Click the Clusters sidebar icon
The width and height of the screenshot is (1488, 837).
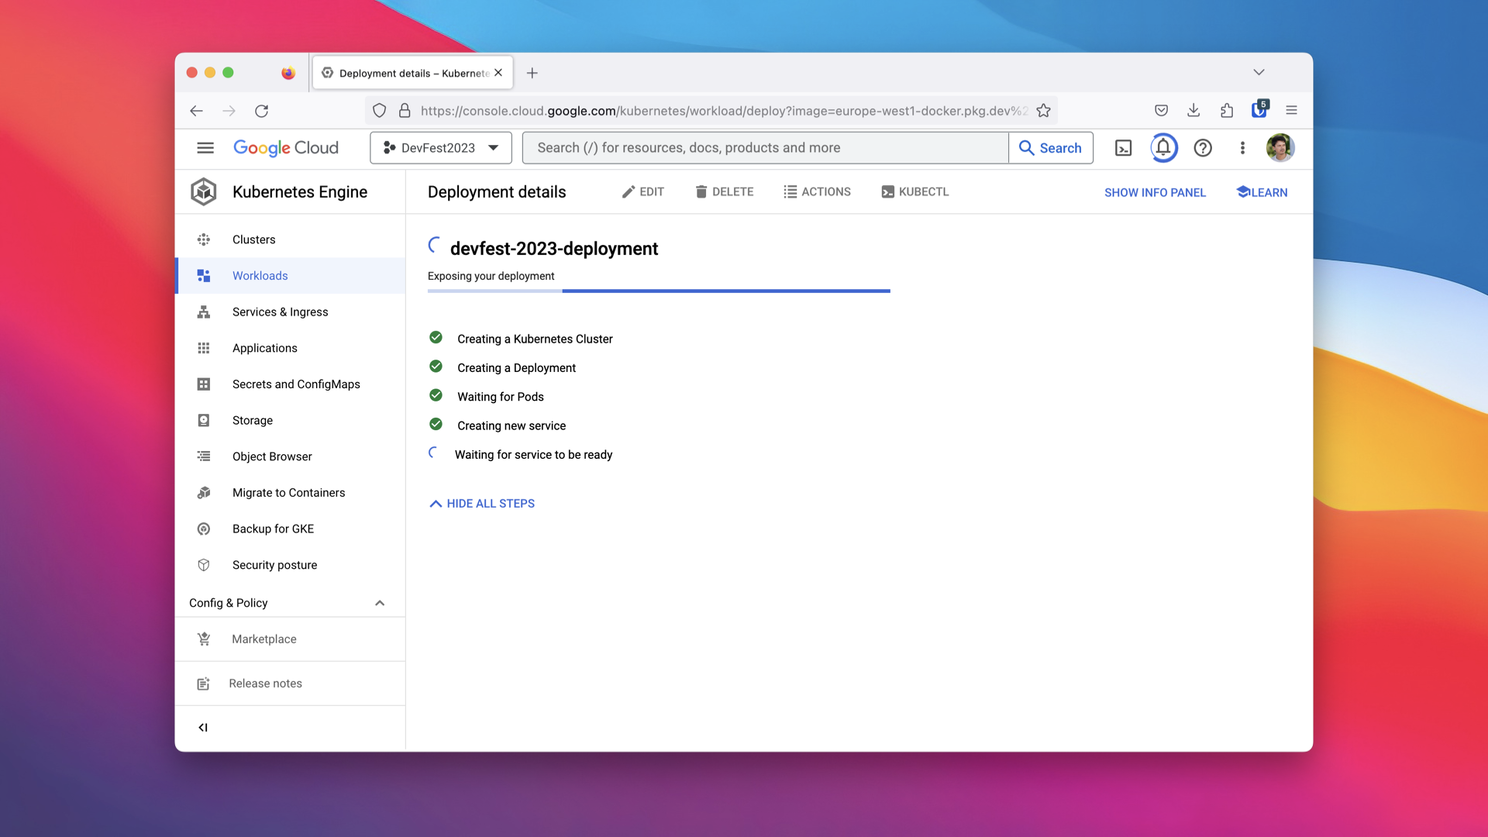[204, 240]
